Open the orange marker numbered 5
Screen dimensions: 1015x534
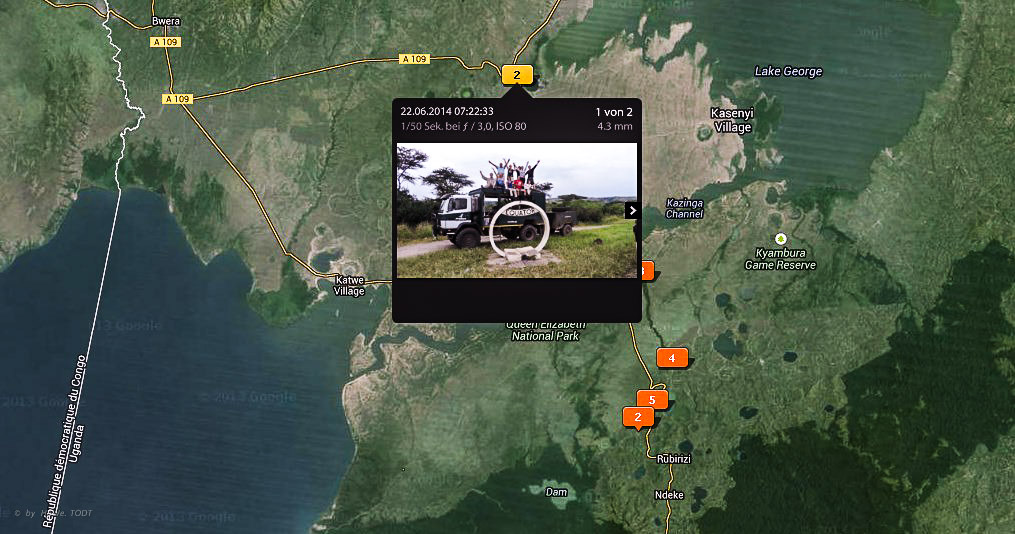point(652,400)
